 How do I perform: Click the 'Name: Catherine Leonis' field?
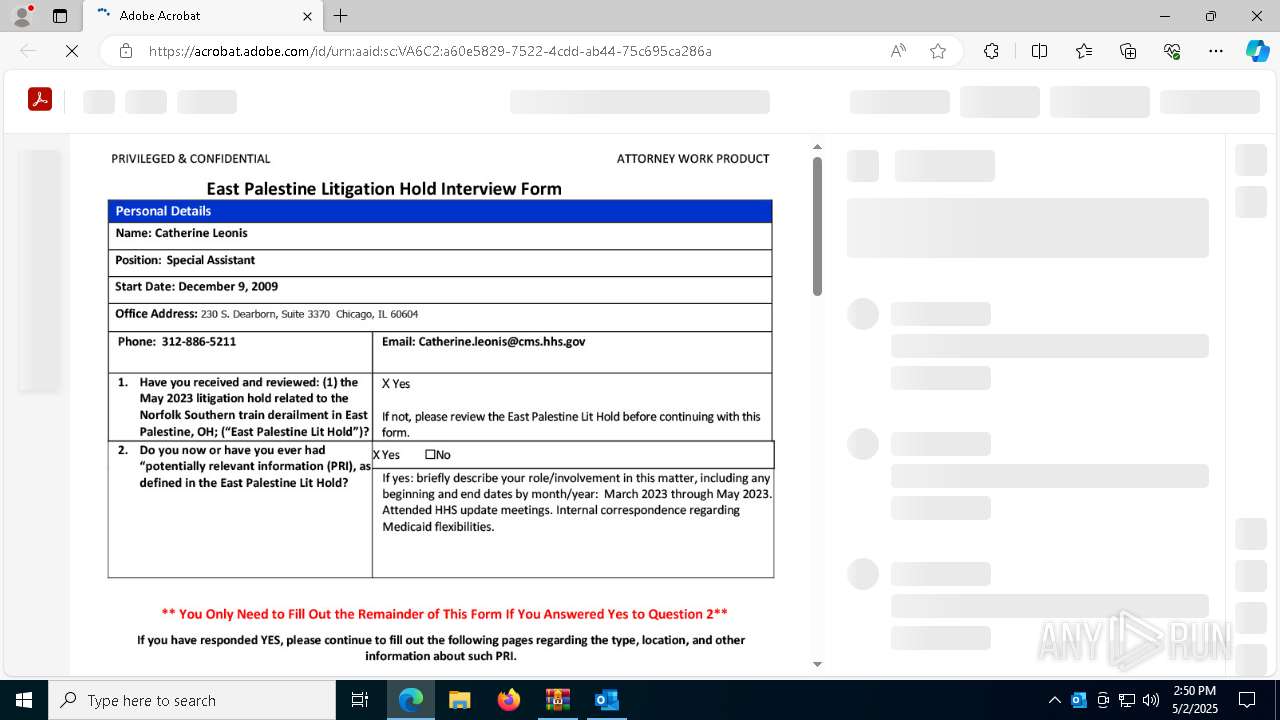pos(440,235)
